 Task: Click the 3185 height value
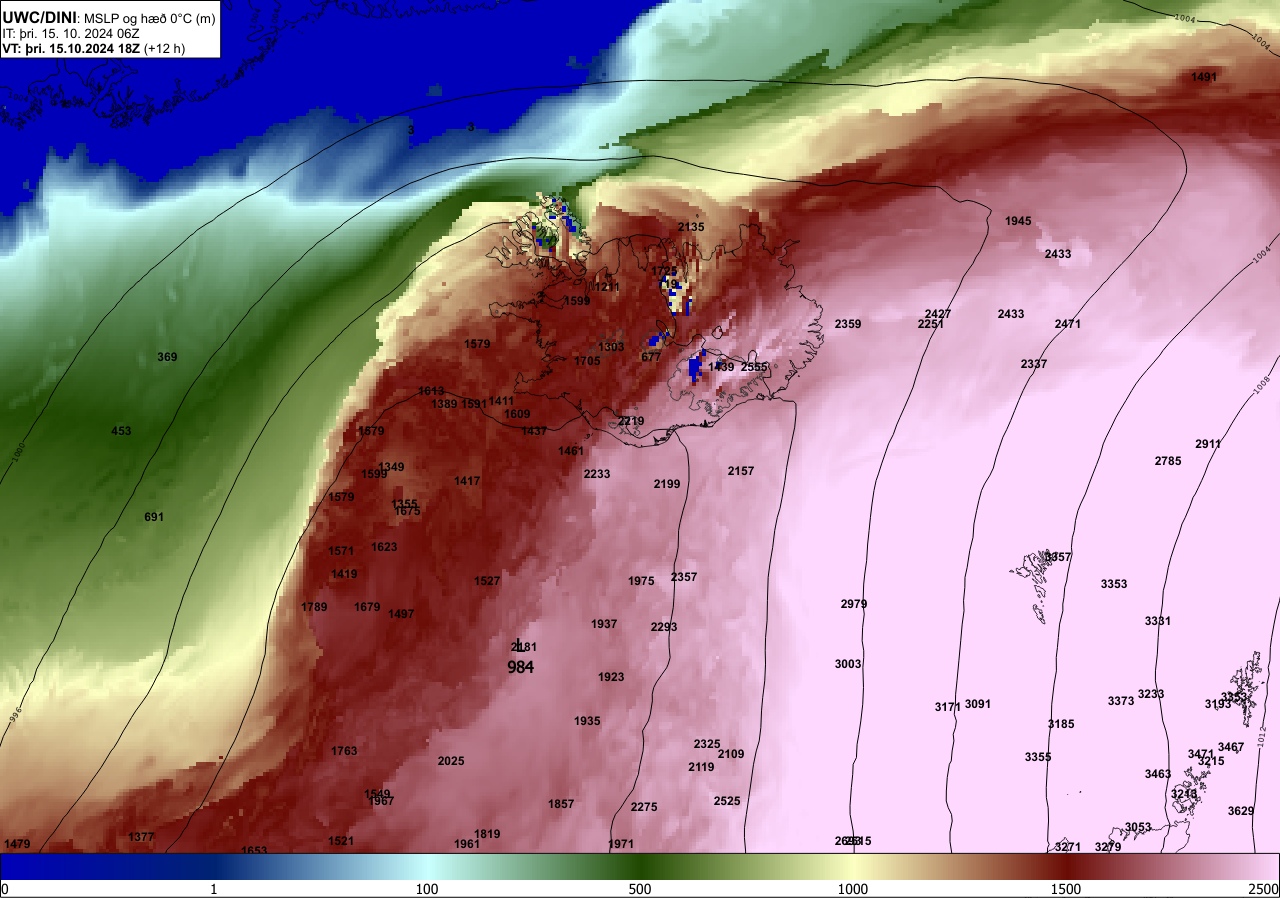(1061, 724)
